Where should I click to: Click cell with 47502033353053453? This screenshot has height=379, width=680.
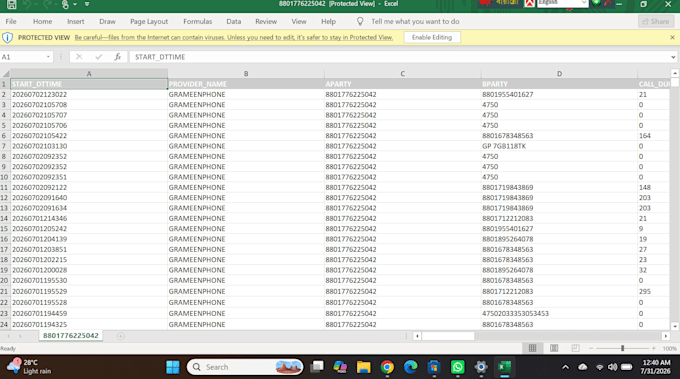pyautogui.click(x=559, y=314)
